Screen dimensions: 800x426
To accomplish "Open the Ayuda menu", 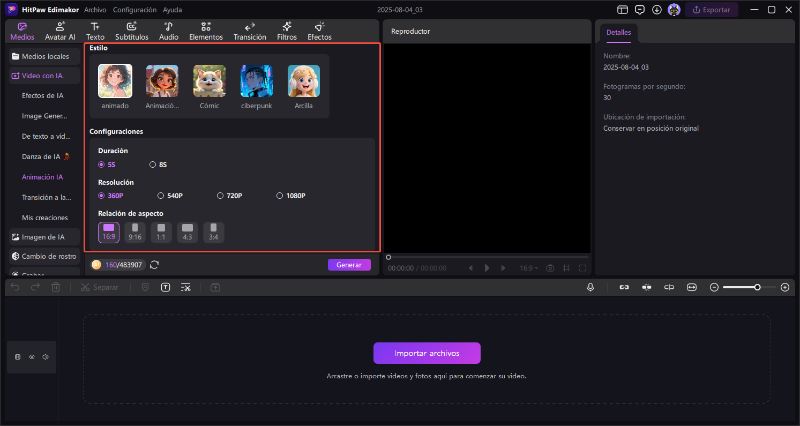I will click(172, 10).
